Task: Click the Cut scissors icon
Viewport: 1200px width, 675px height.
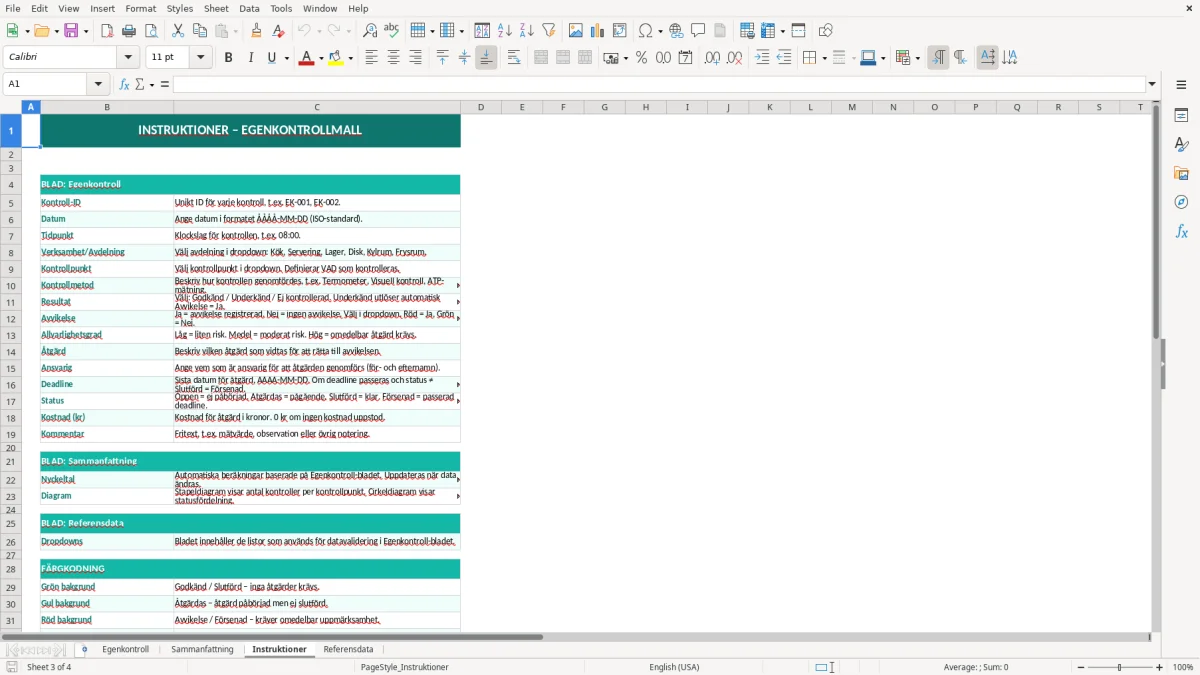Action: [178, 31]
